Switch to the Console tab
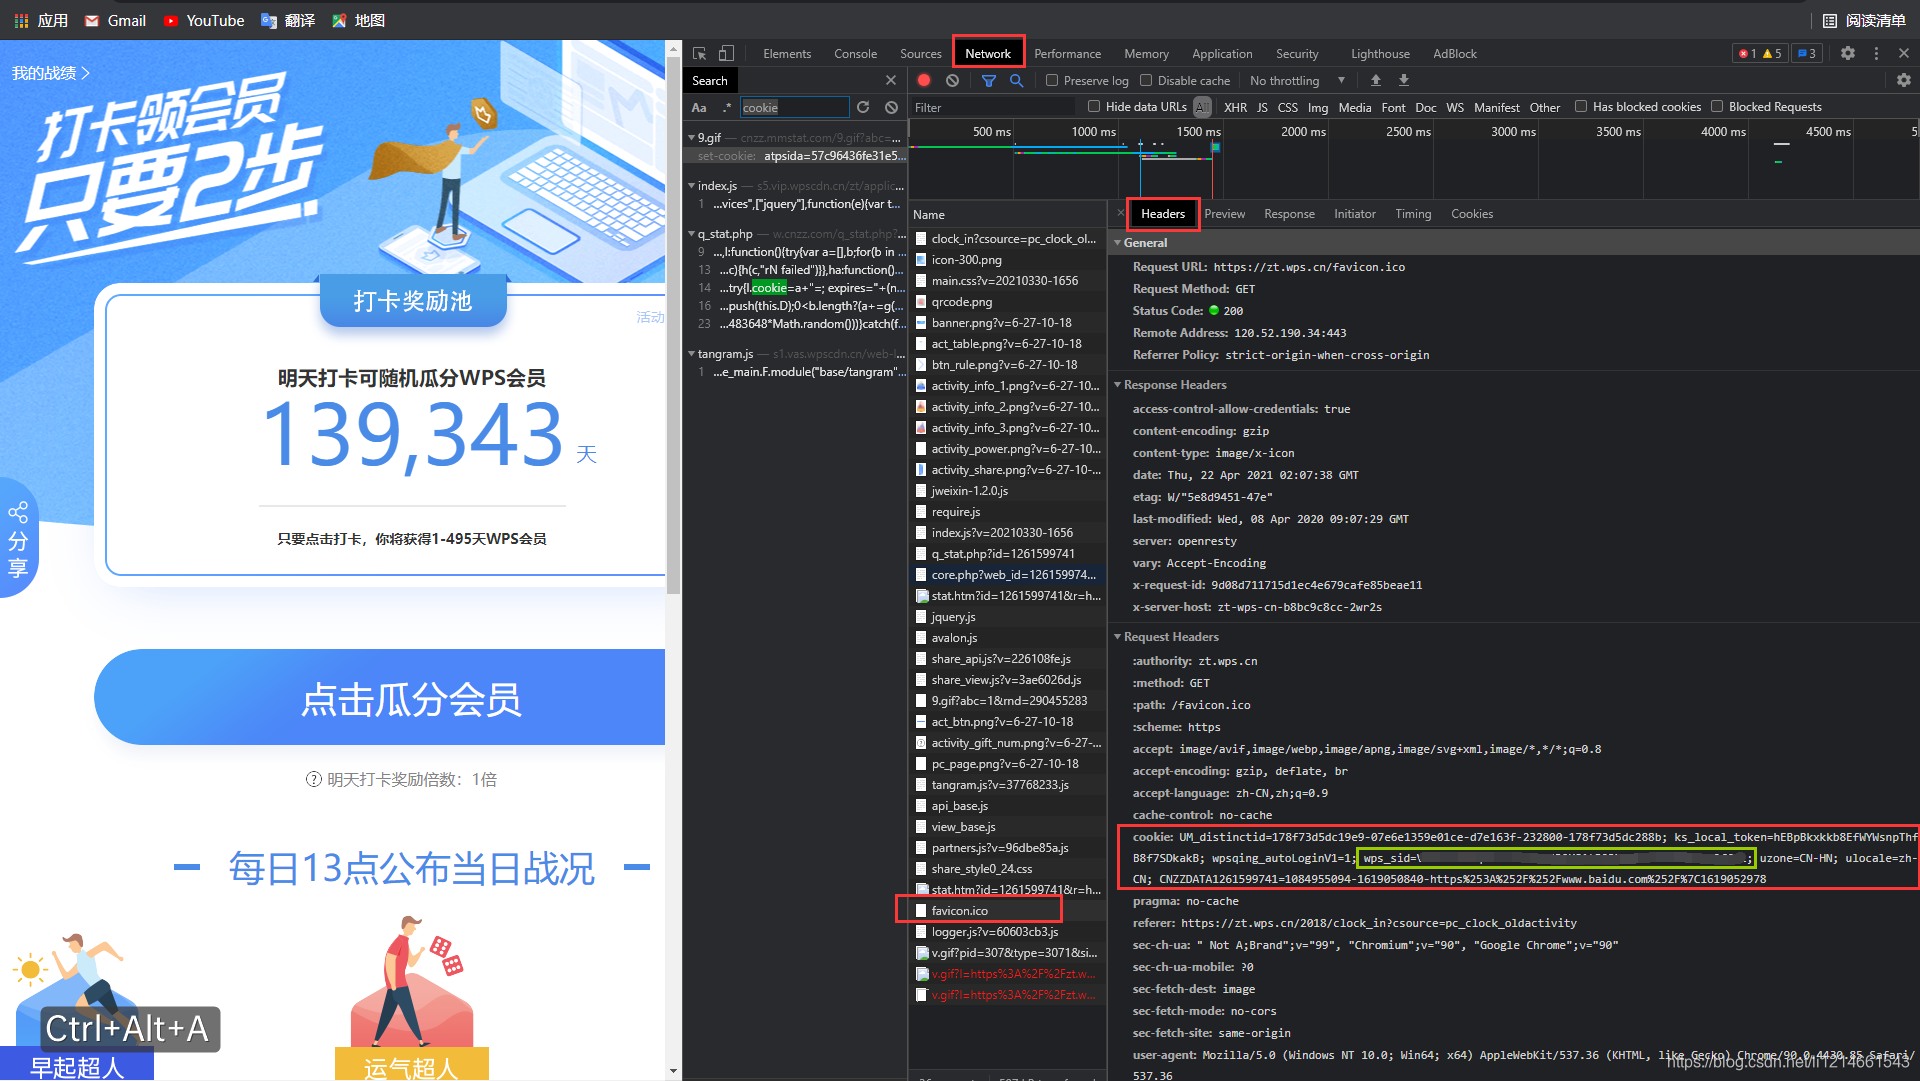Image resolution: width=1920 pixels, height=1081 pixels. pos(855,53)
